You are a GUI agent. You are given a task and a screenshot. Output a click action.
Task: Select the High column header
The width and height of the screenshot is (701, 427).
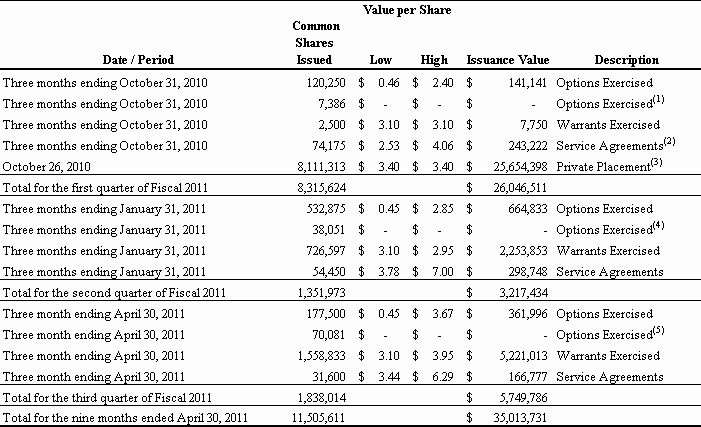pyautogui.click(x=434, y=60)
